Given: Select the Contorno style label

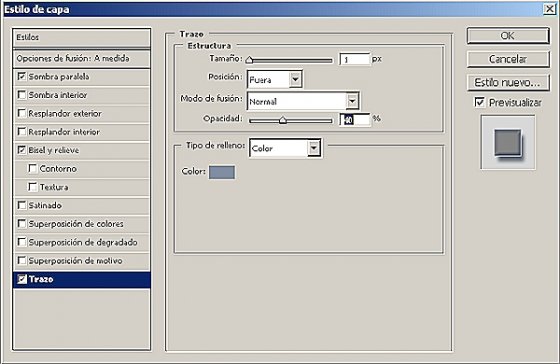Looking at the screenshot, I should point(58,169).
